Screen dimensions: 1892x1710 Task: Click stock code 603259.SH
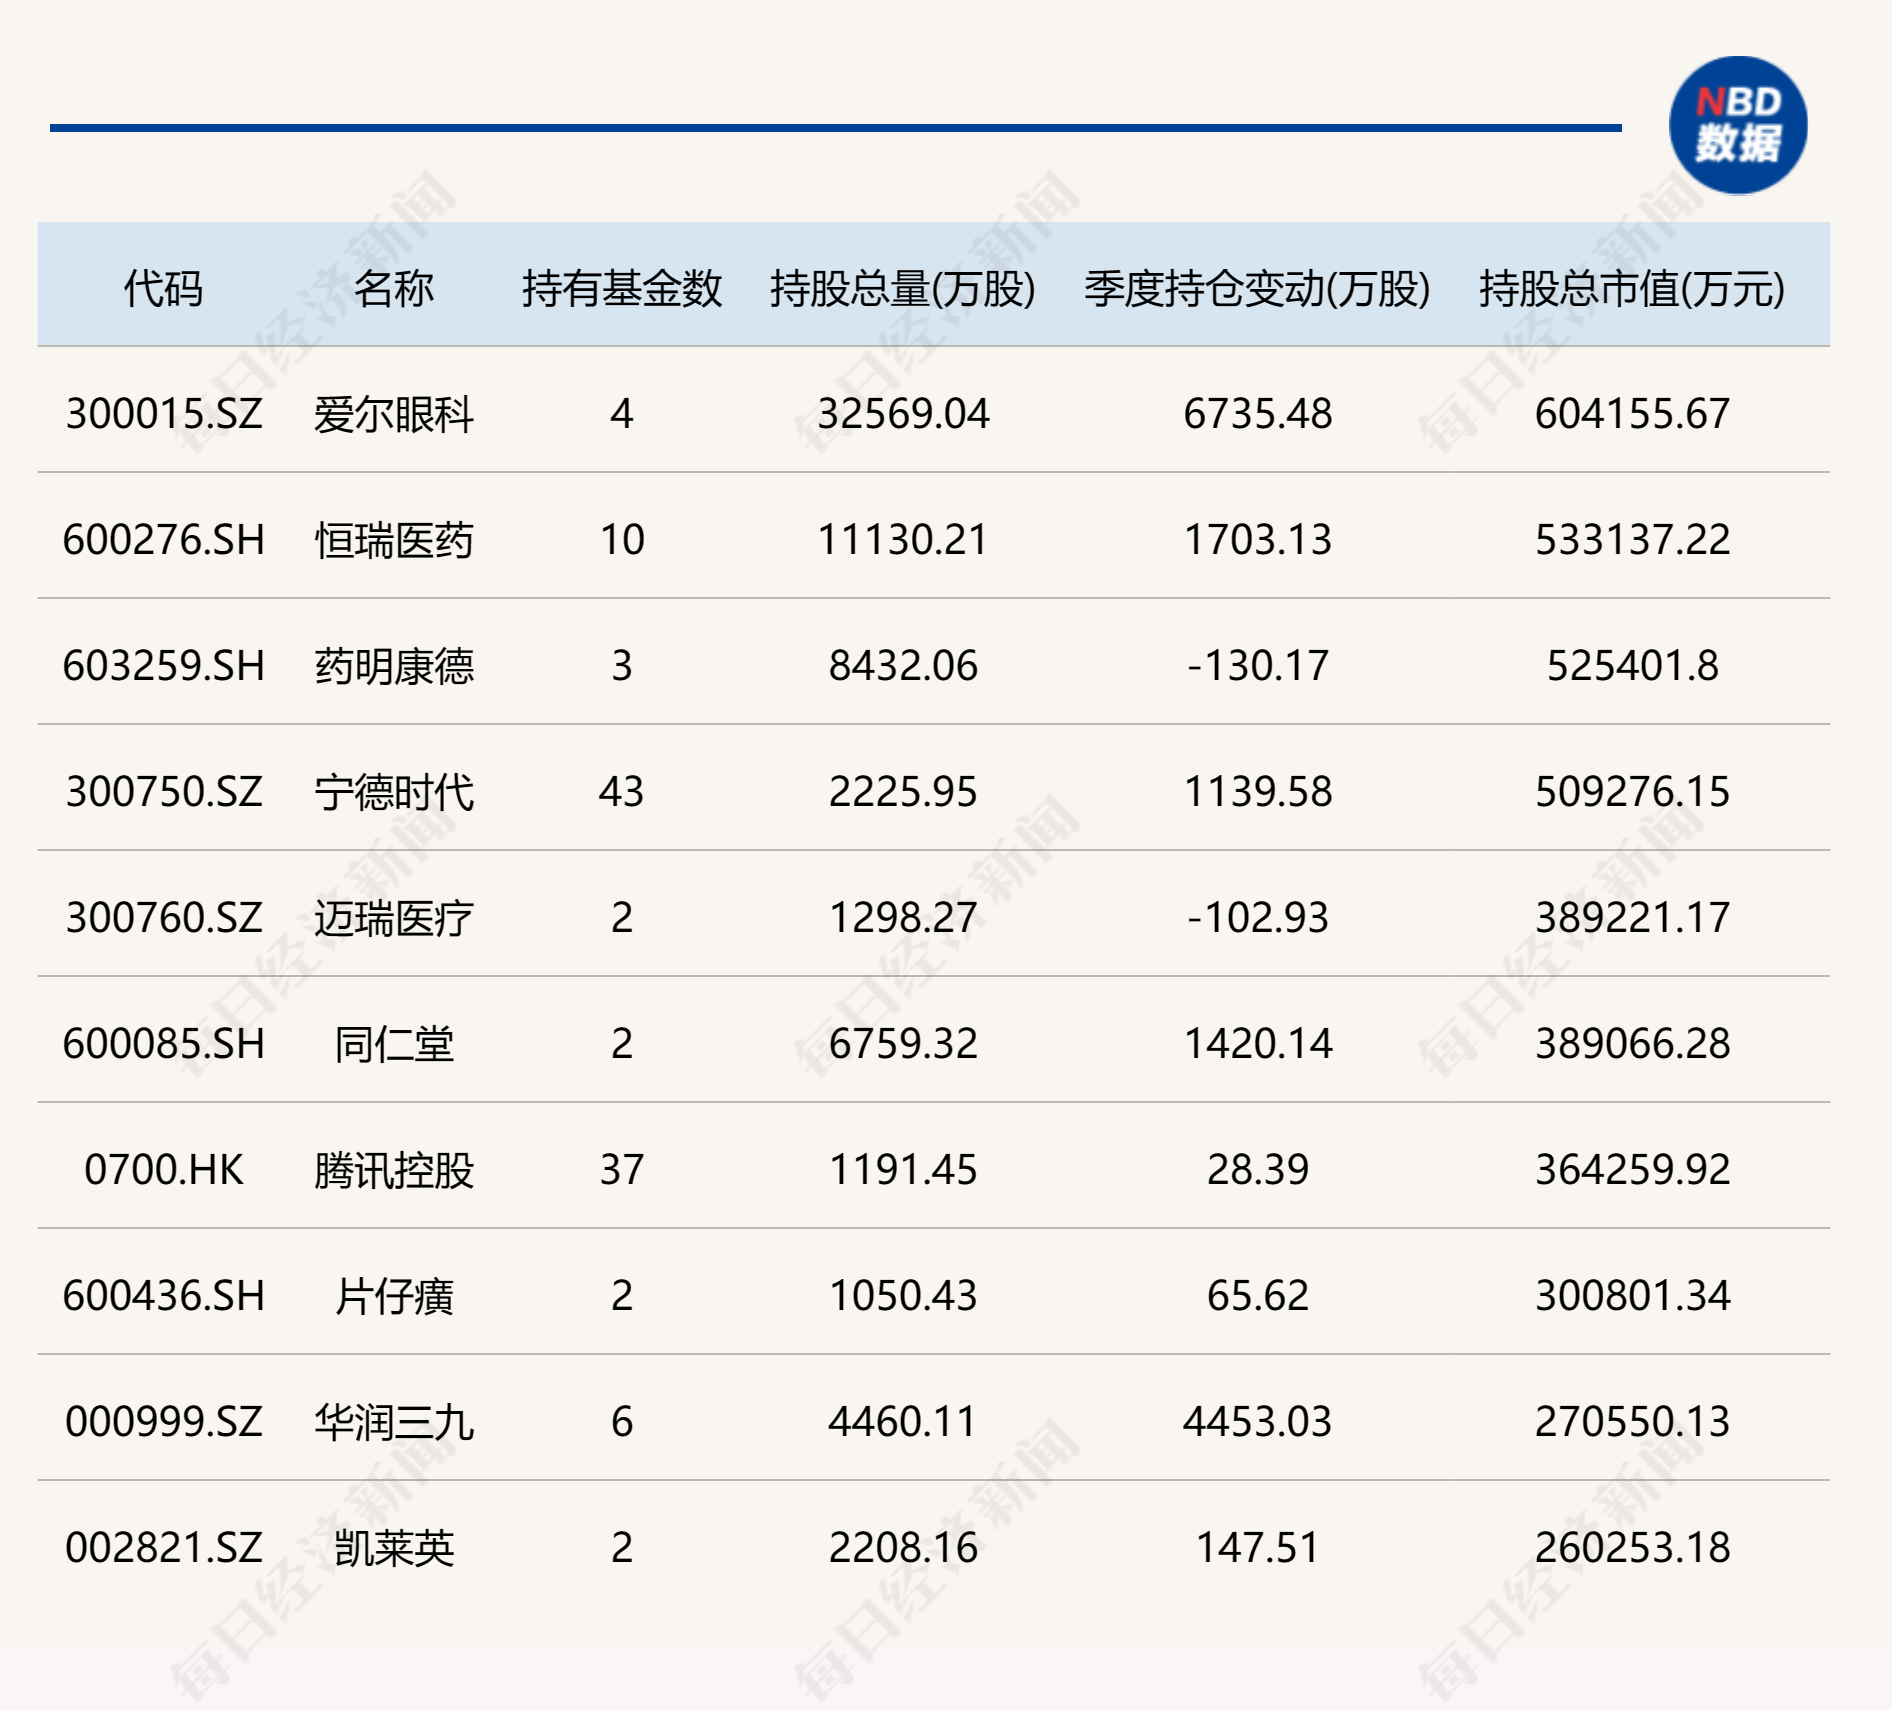click(164, 666)
